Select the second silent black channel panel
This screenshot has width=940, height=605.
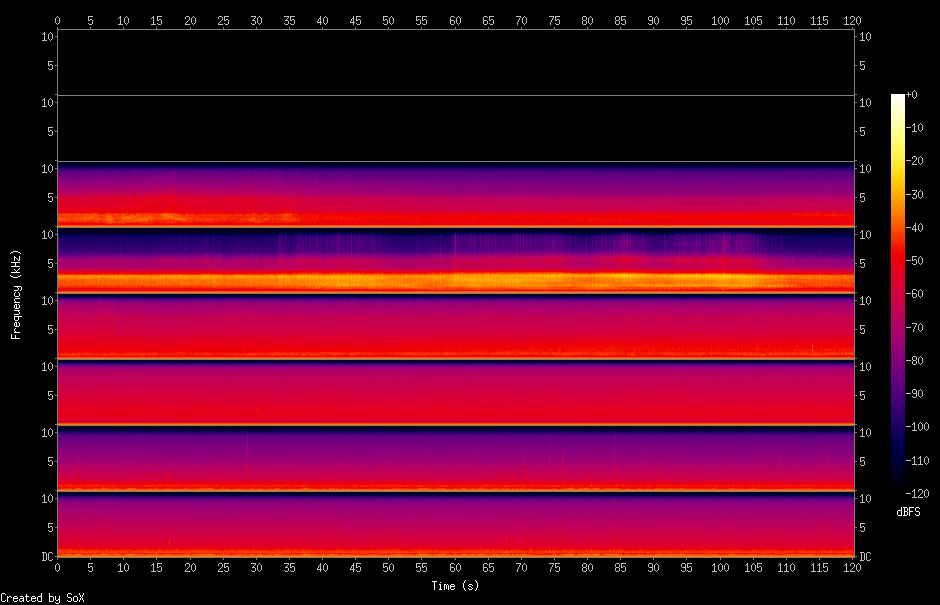pos(455,128)
